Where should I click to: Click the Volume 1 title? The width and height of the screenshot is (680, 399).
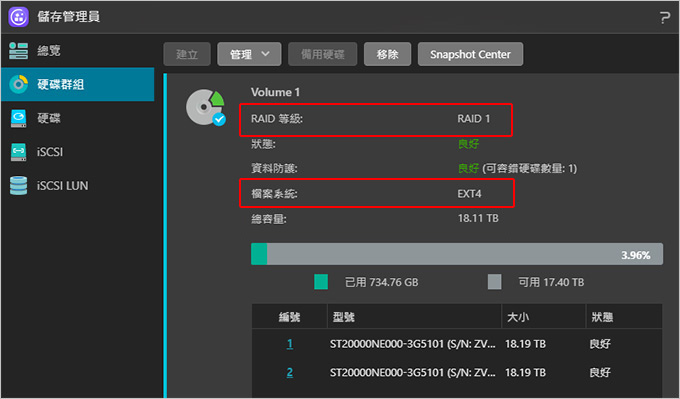(x=275, y=92)
